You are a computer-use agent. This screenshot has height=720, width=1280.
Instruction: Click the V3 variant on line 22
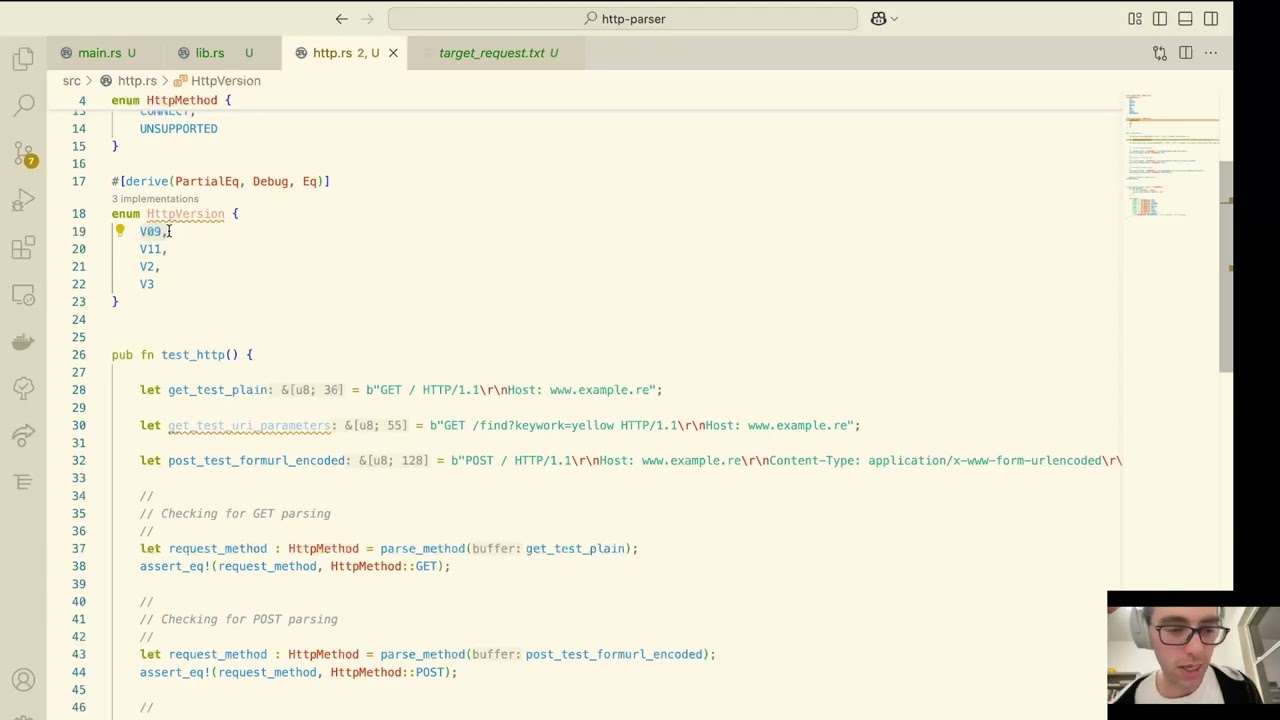(x=147, y=284)
